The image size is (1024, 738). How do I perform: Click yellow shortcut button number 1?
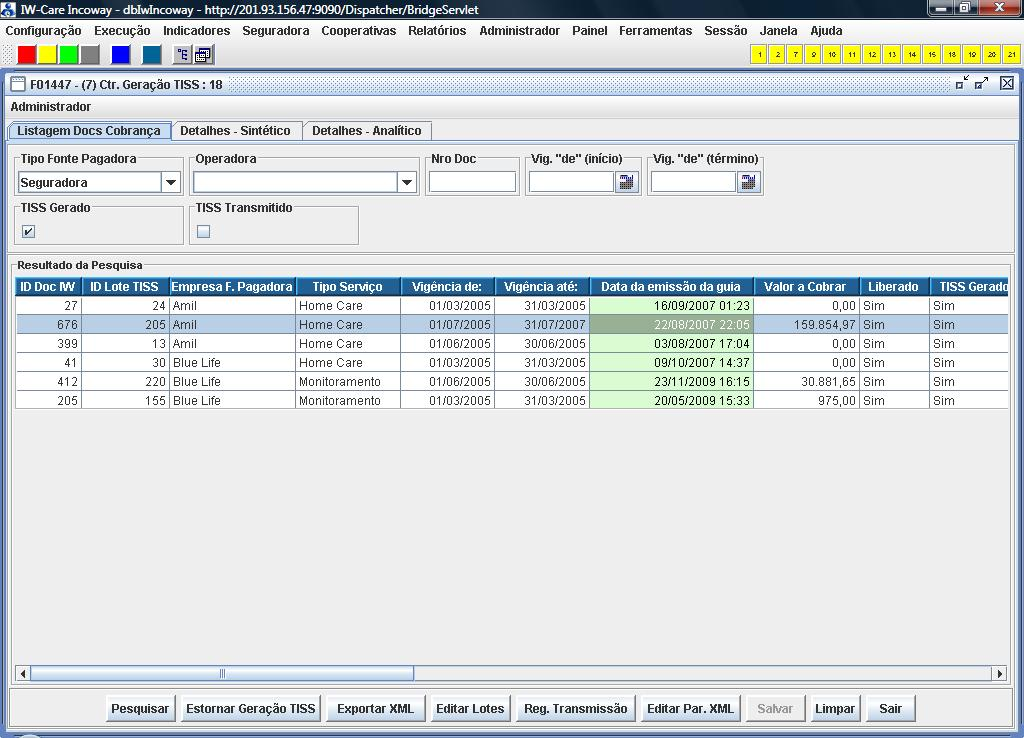pyautogui.click(x=759, y=55)
